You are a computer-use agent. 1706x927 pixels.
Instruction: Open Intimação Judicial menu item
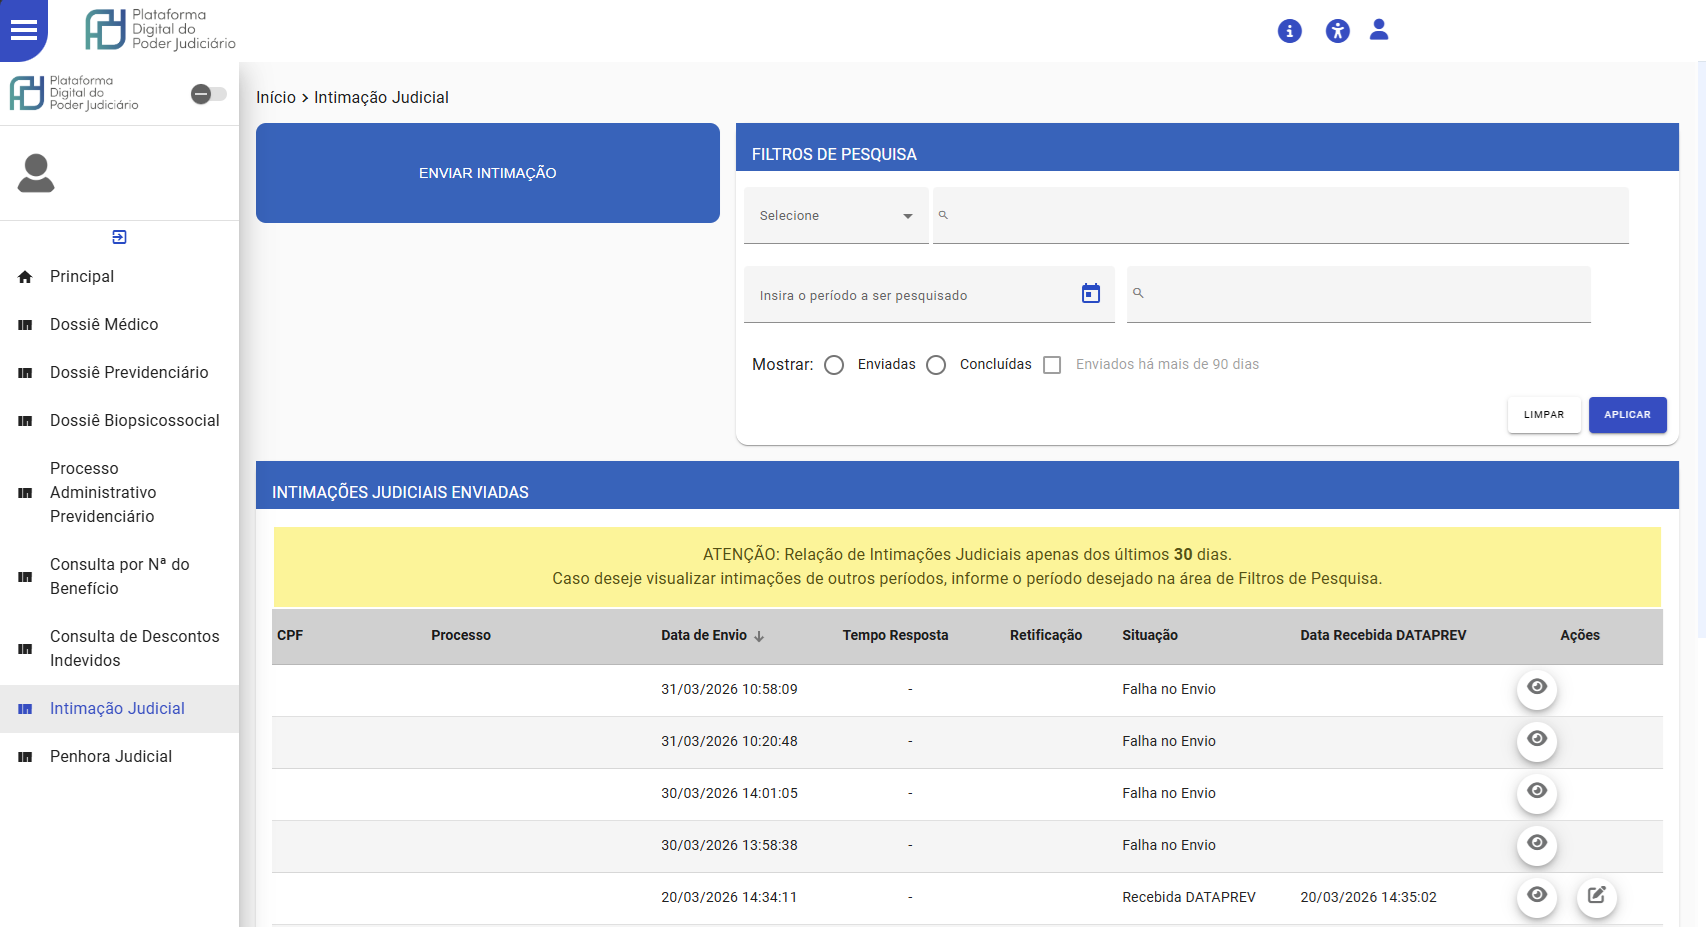(119, 709)
